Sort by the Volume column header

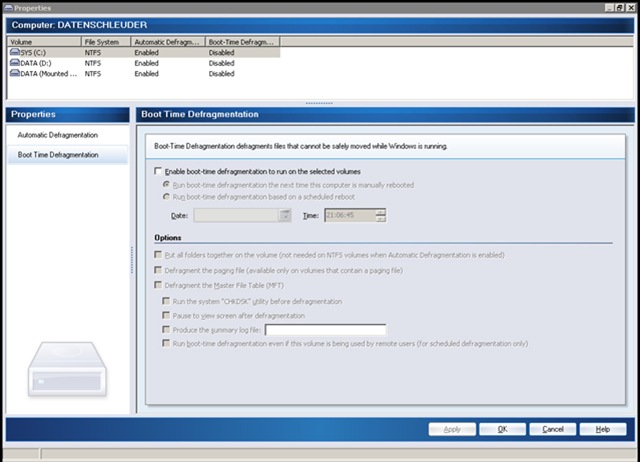tap(44, 42)
